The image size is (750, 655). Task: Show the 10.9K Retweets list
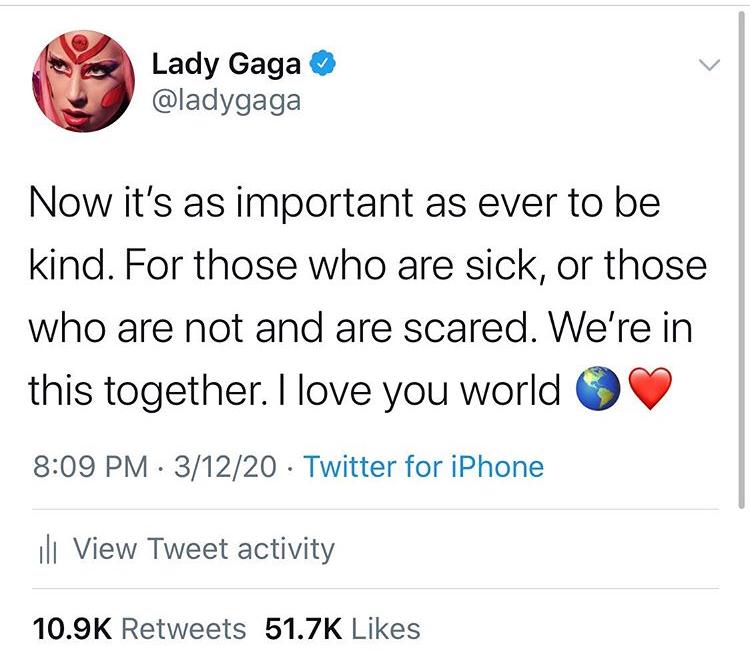pyautogui.click(x=139, y=629)
